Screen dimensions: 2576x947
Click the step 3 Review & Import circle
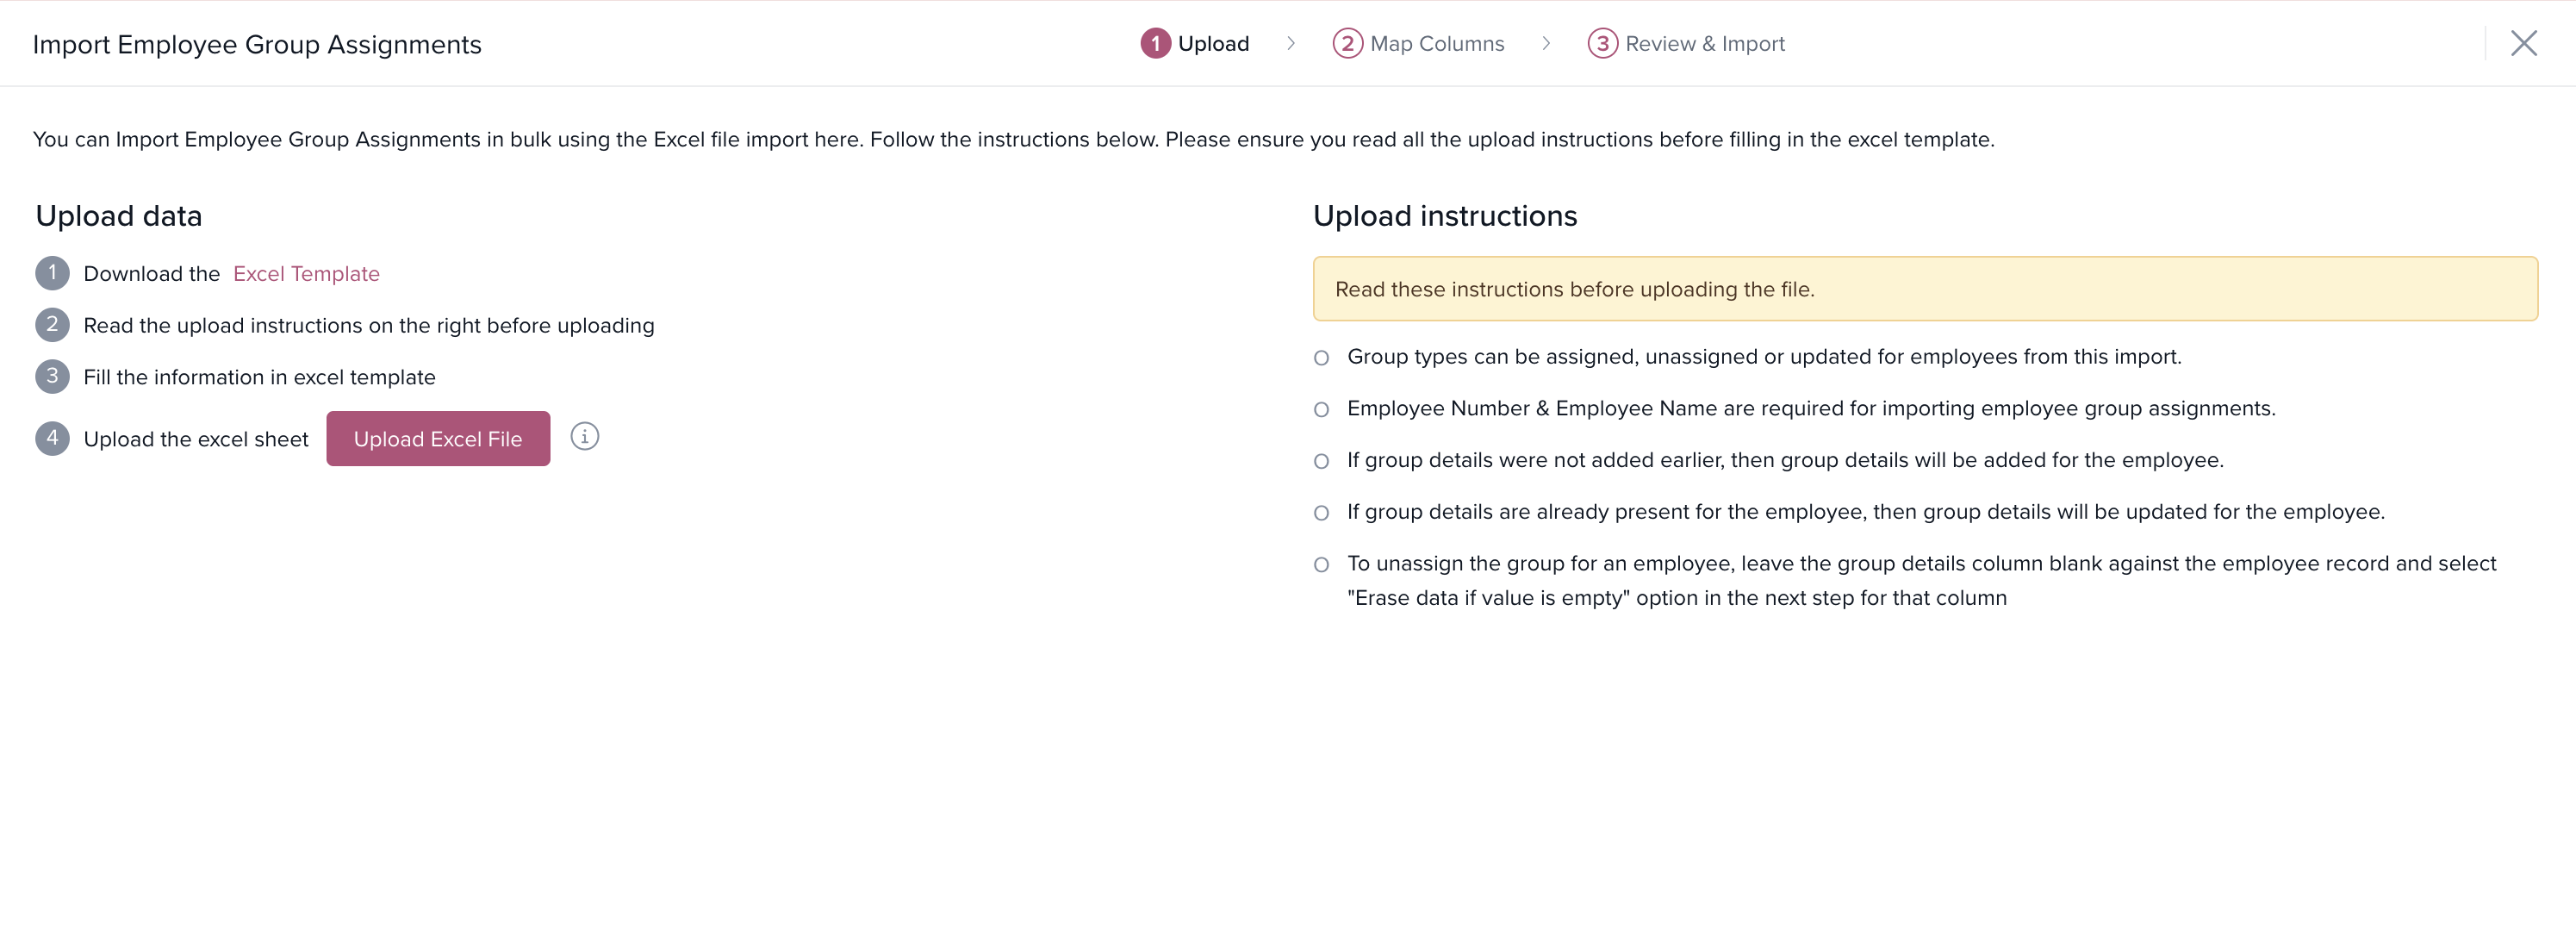click(x=1602, y=44)
